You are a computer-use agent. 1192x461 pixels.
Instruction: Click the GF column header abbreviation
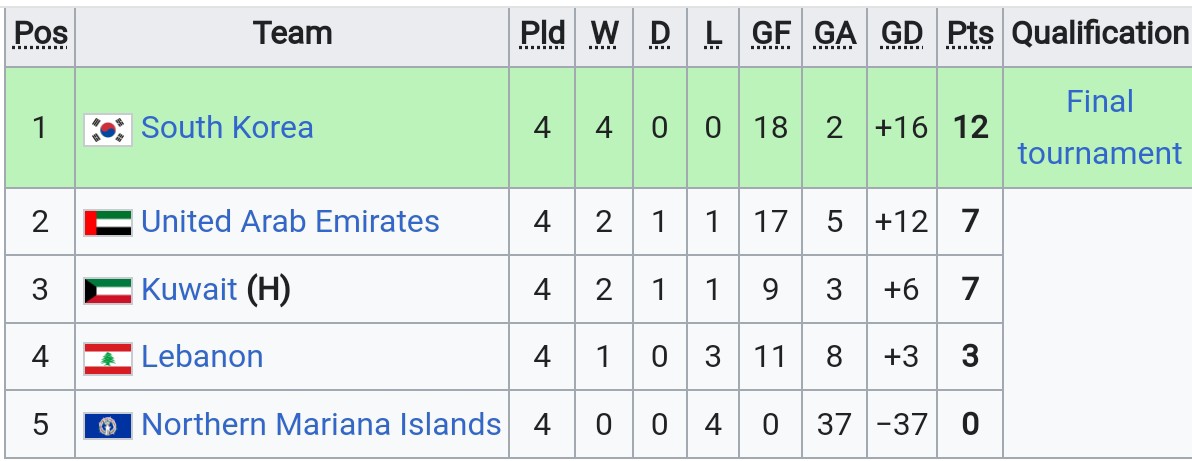770,33
